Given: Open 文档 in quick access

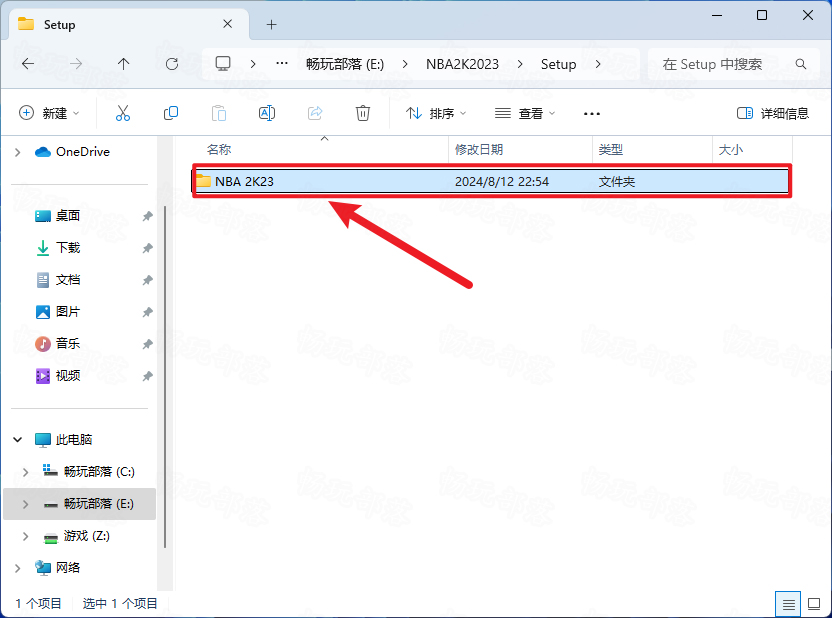Looking at the screenshot, I should coord(57,280).
